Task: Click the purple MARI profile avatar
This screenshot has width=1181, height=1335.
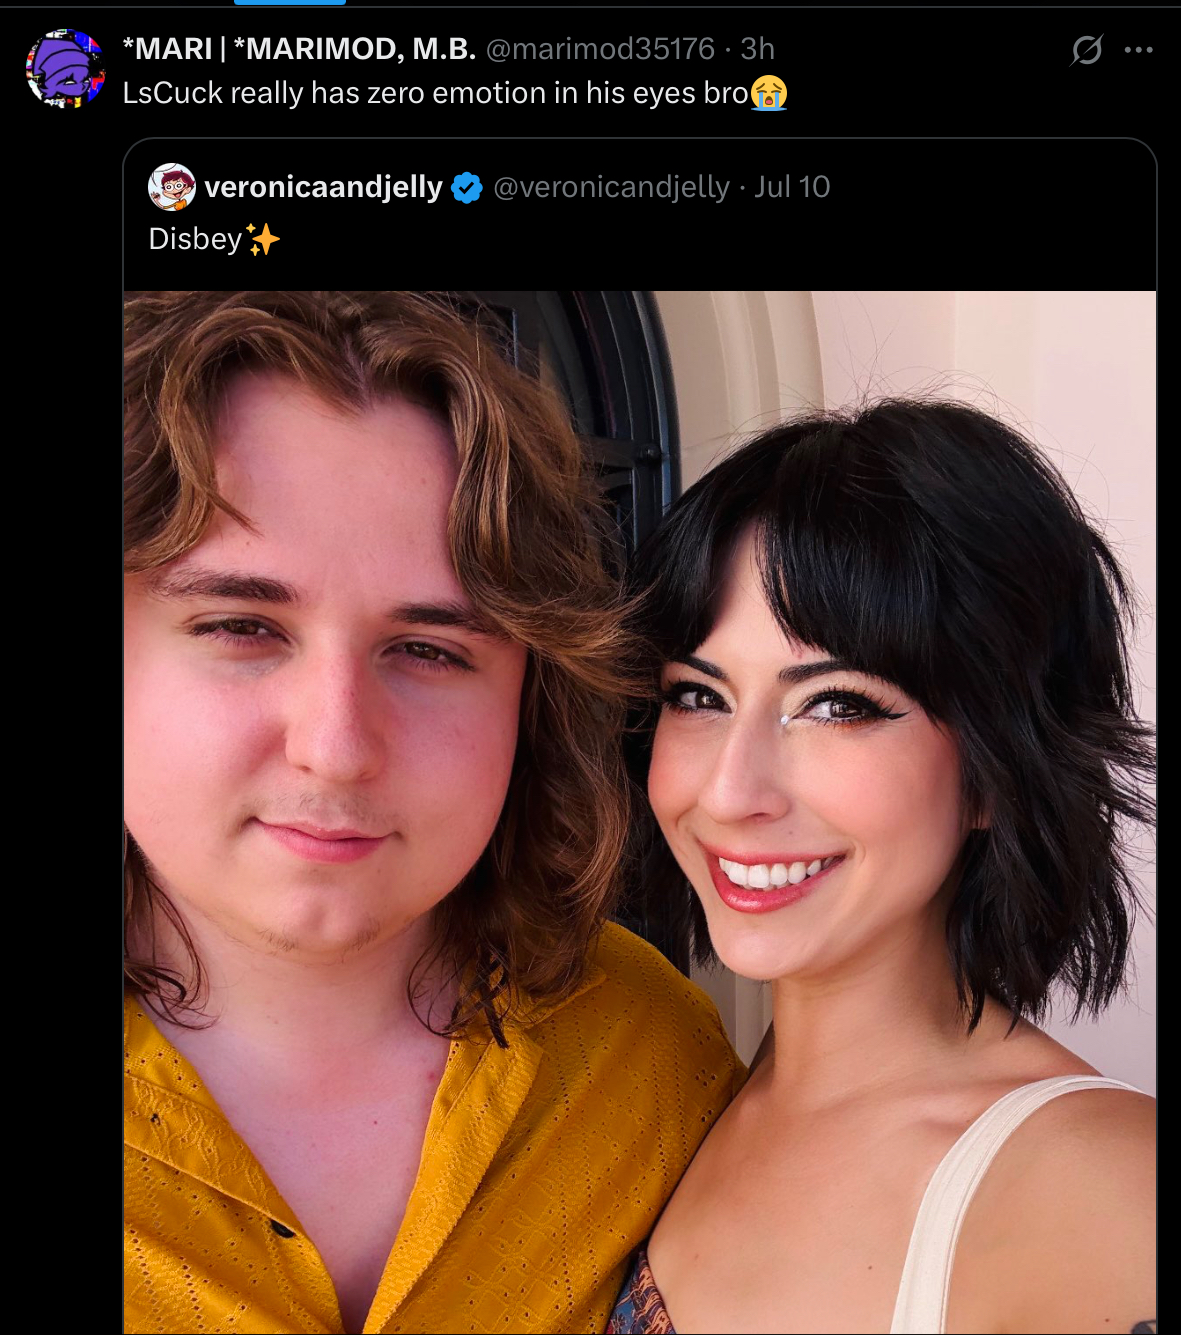Action: 65,69
